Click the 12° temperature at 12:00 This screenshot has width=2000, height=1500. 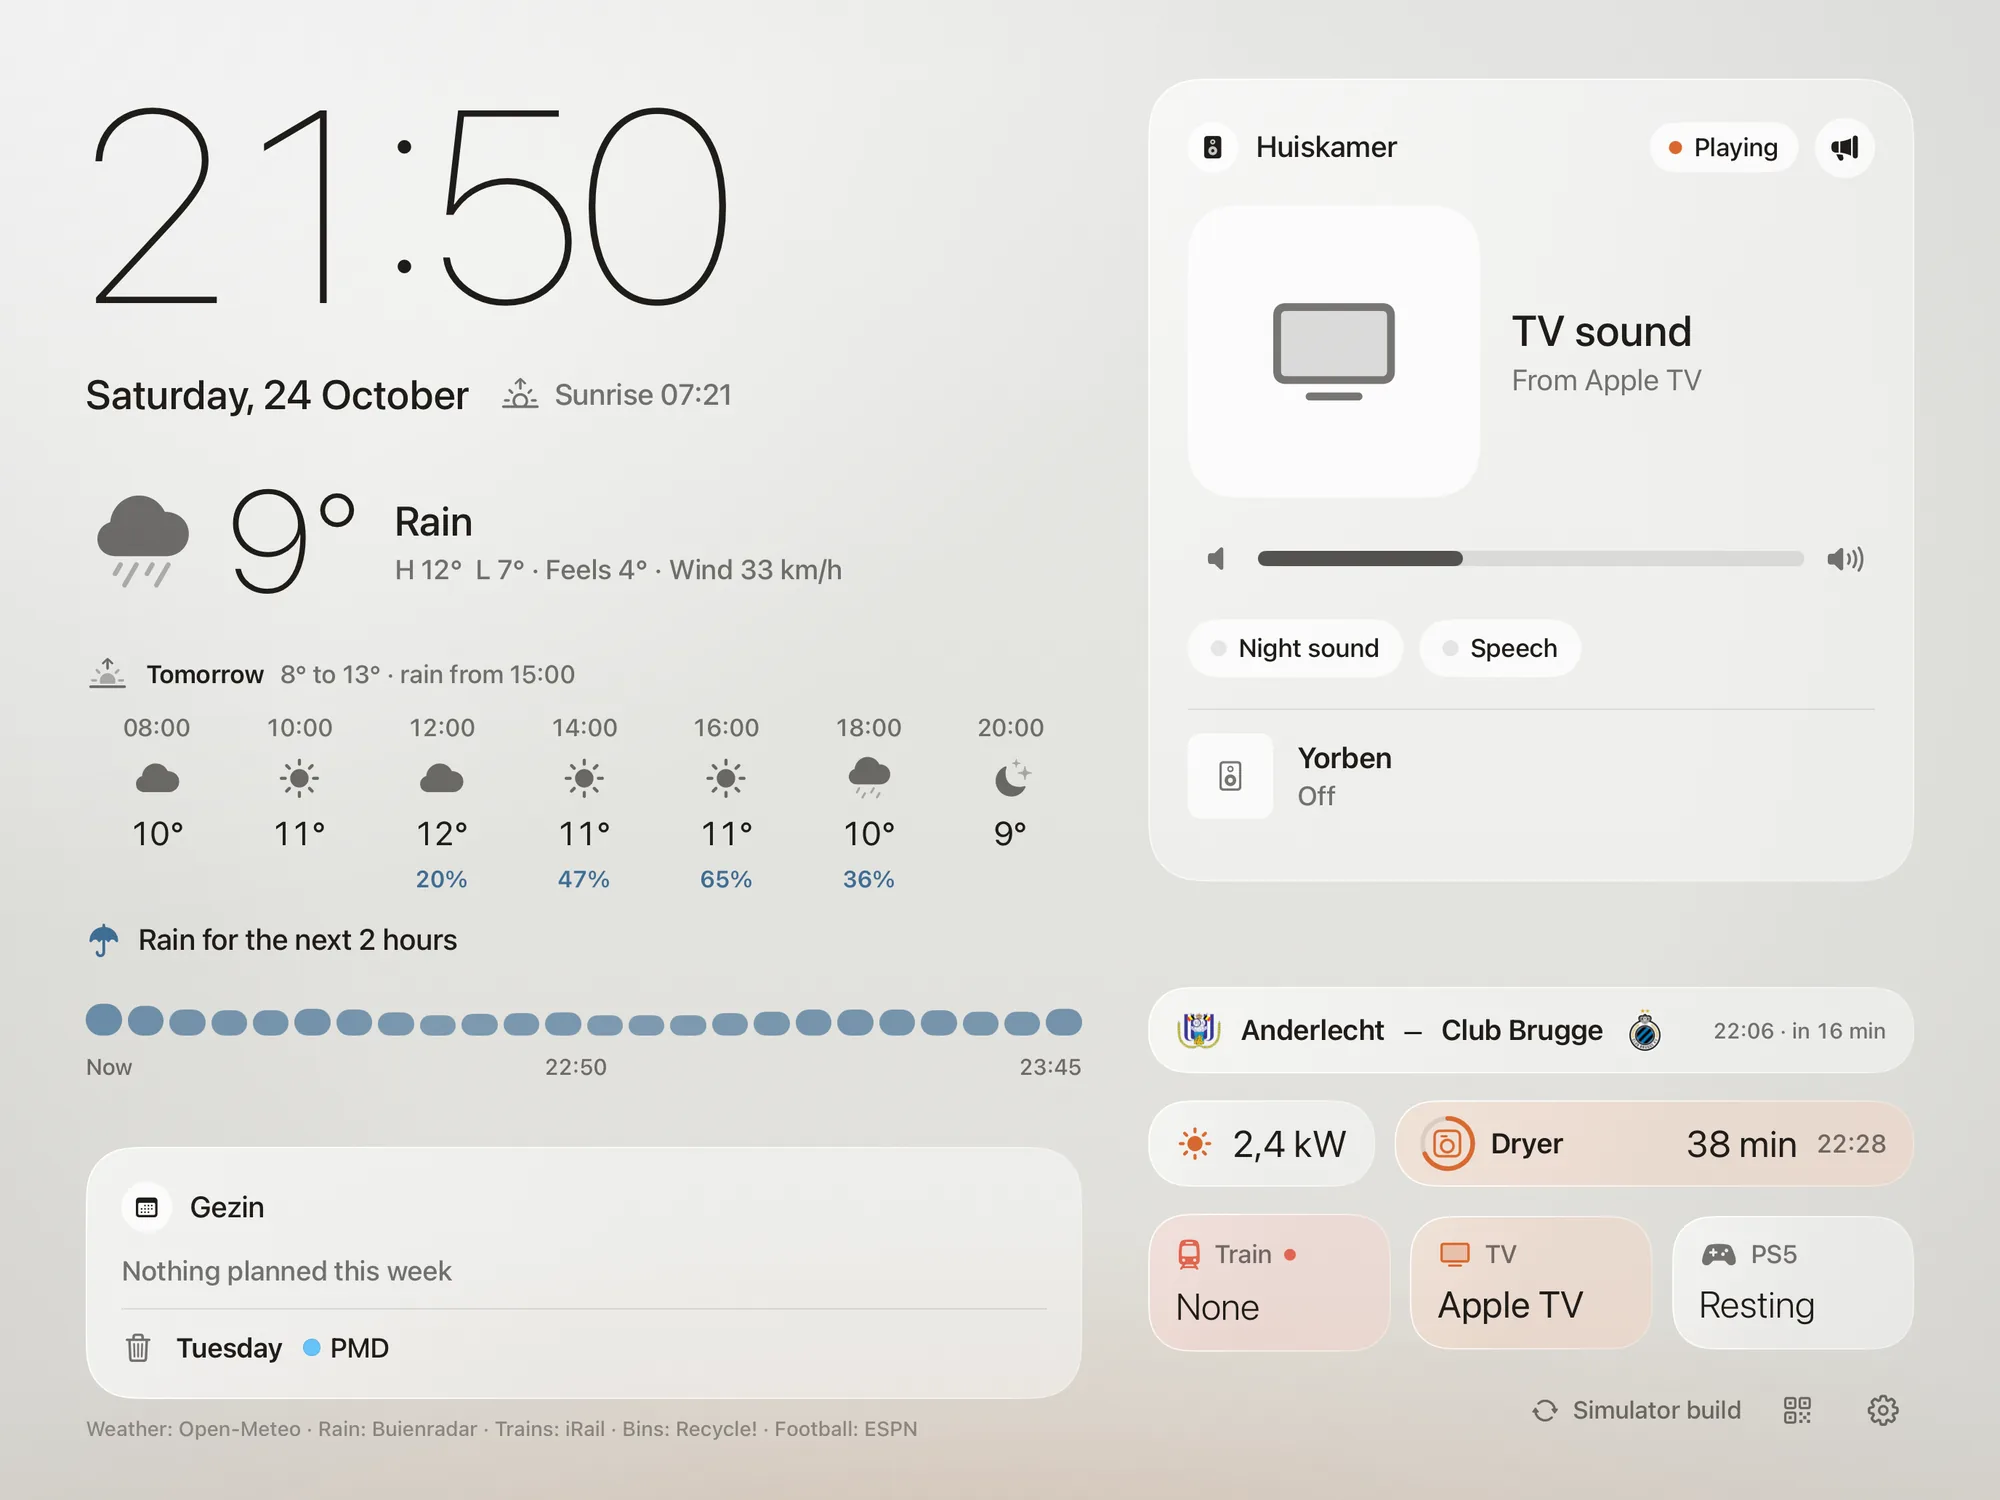442,833
